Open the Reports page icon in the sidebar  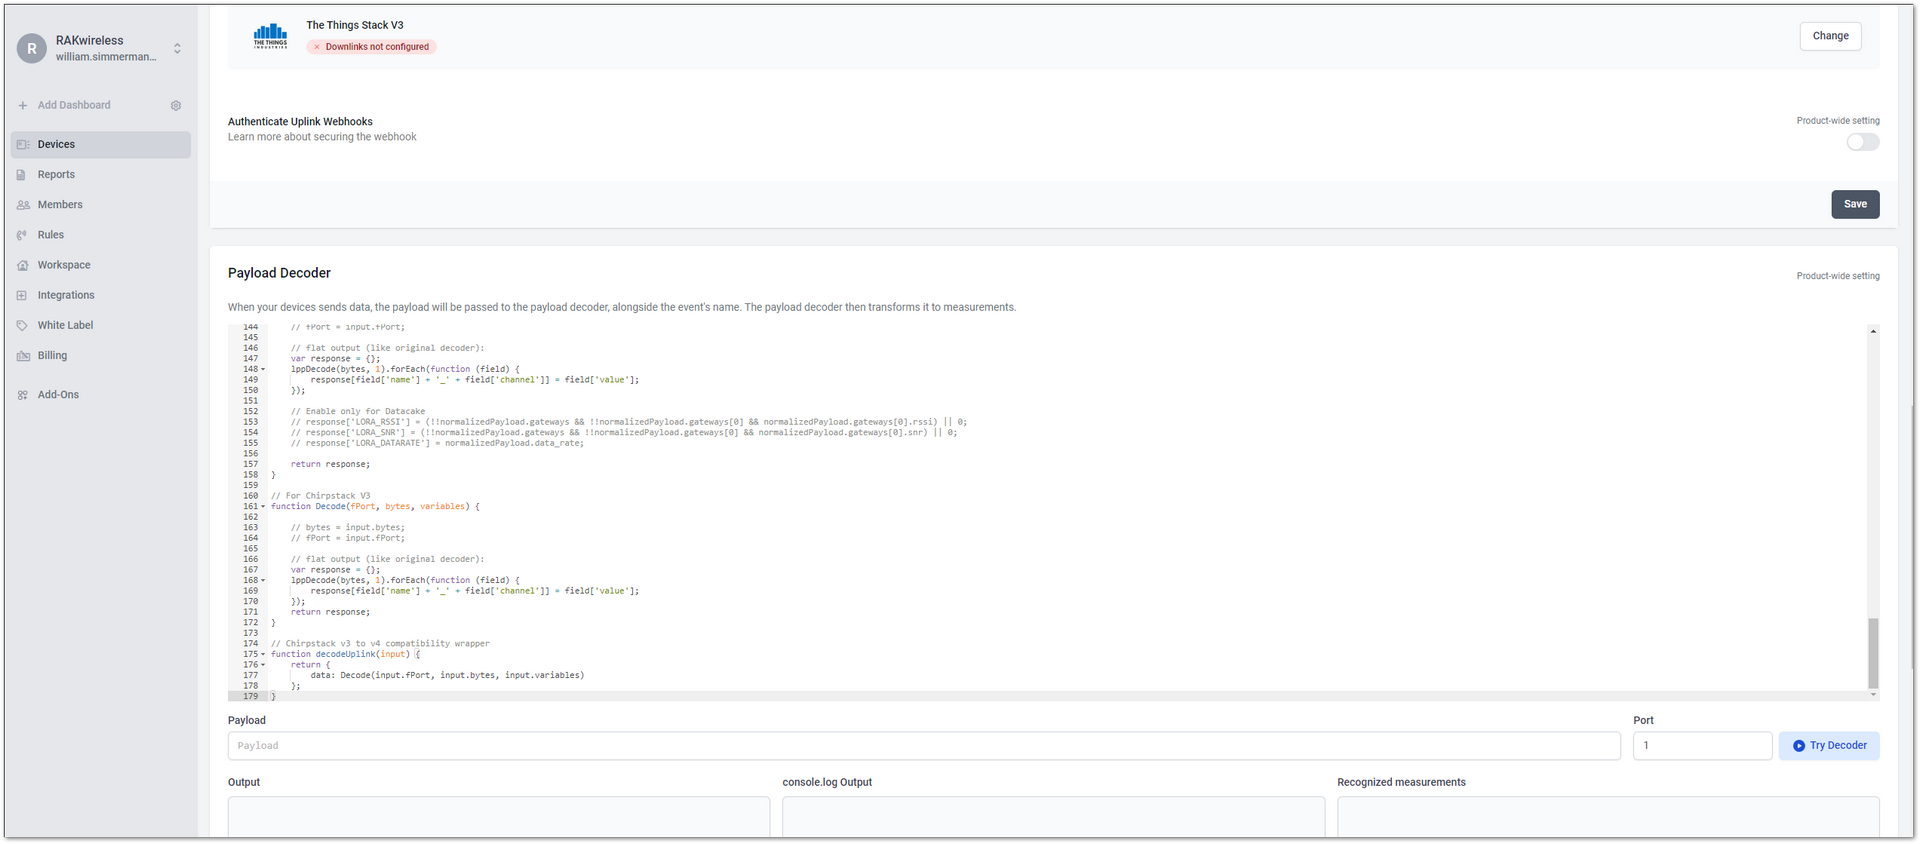pyautogui.click(x=22, y=175)
